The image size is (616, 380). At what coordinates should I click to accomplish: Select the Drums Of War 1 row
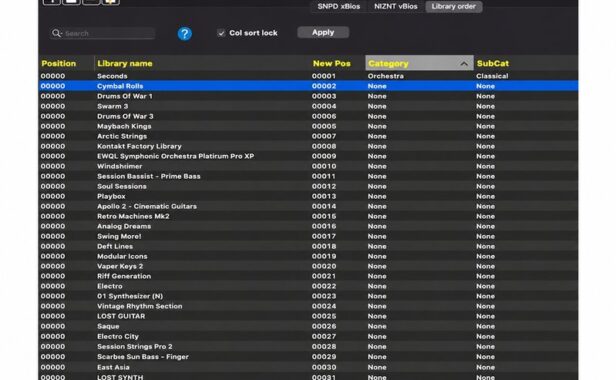tap(308, 96)
